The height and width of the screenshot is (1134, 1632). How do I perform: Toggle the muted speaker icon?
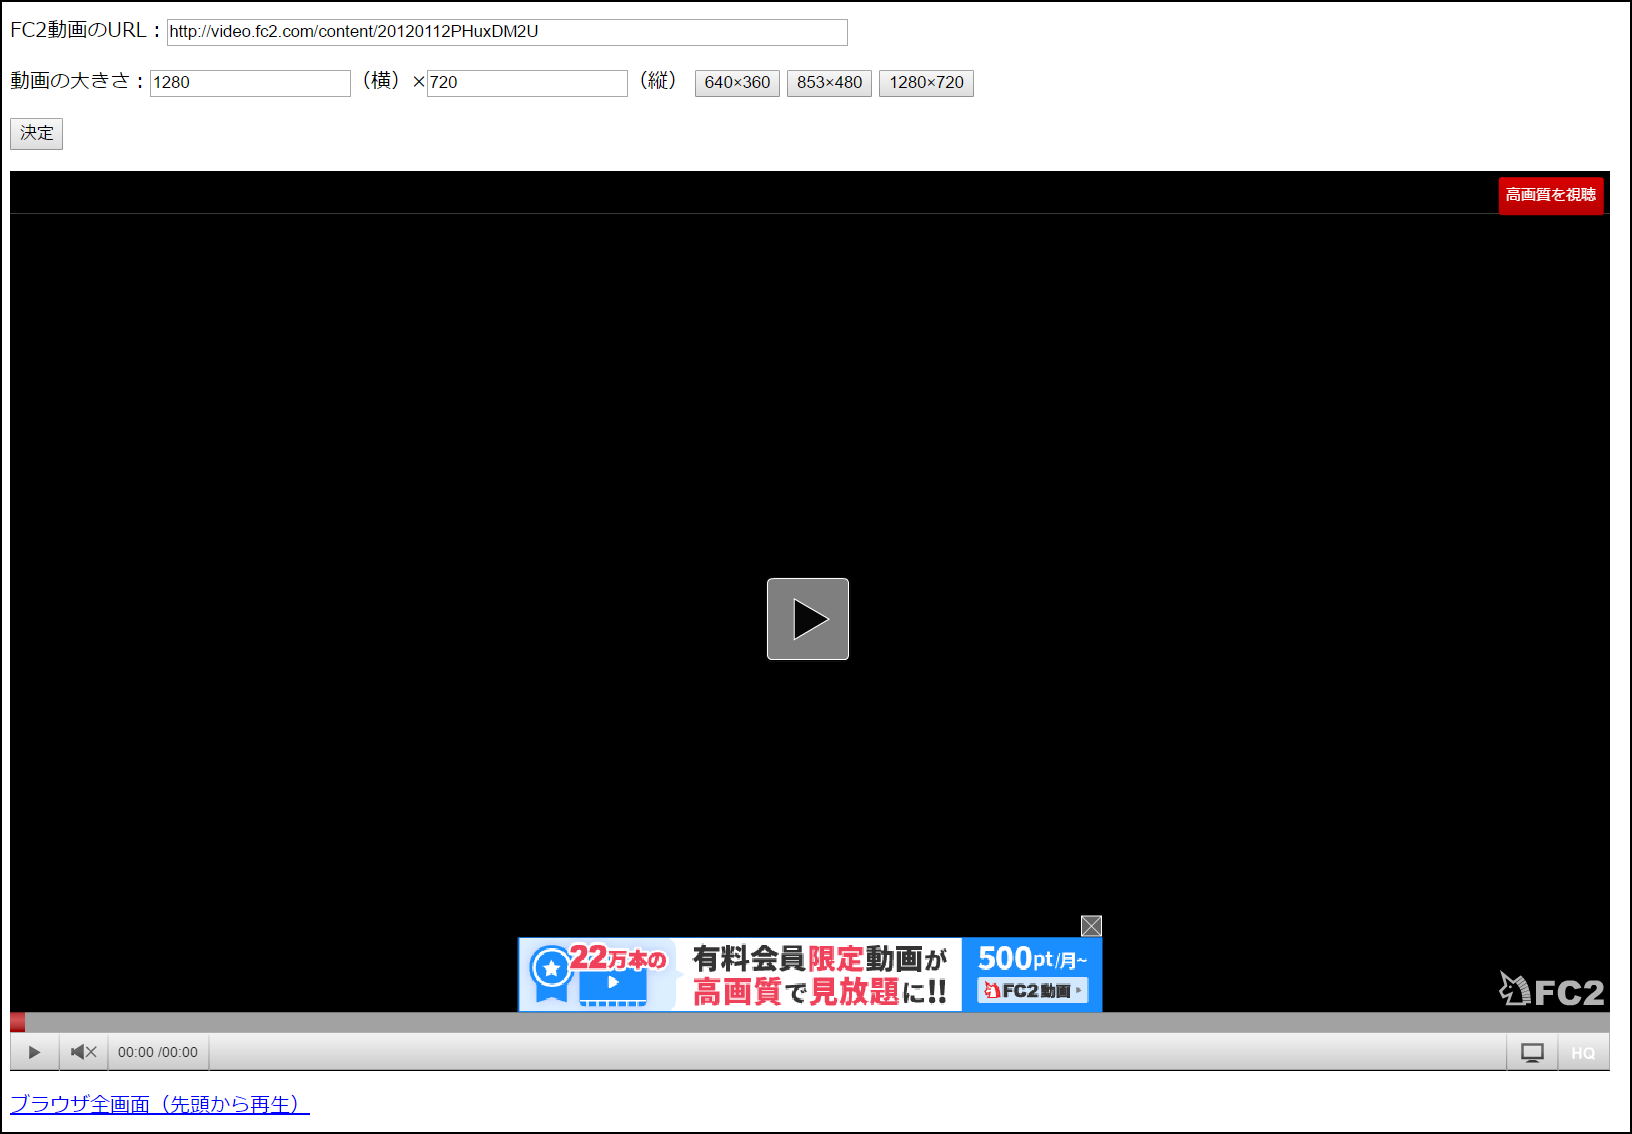(x=83, y=1052)
